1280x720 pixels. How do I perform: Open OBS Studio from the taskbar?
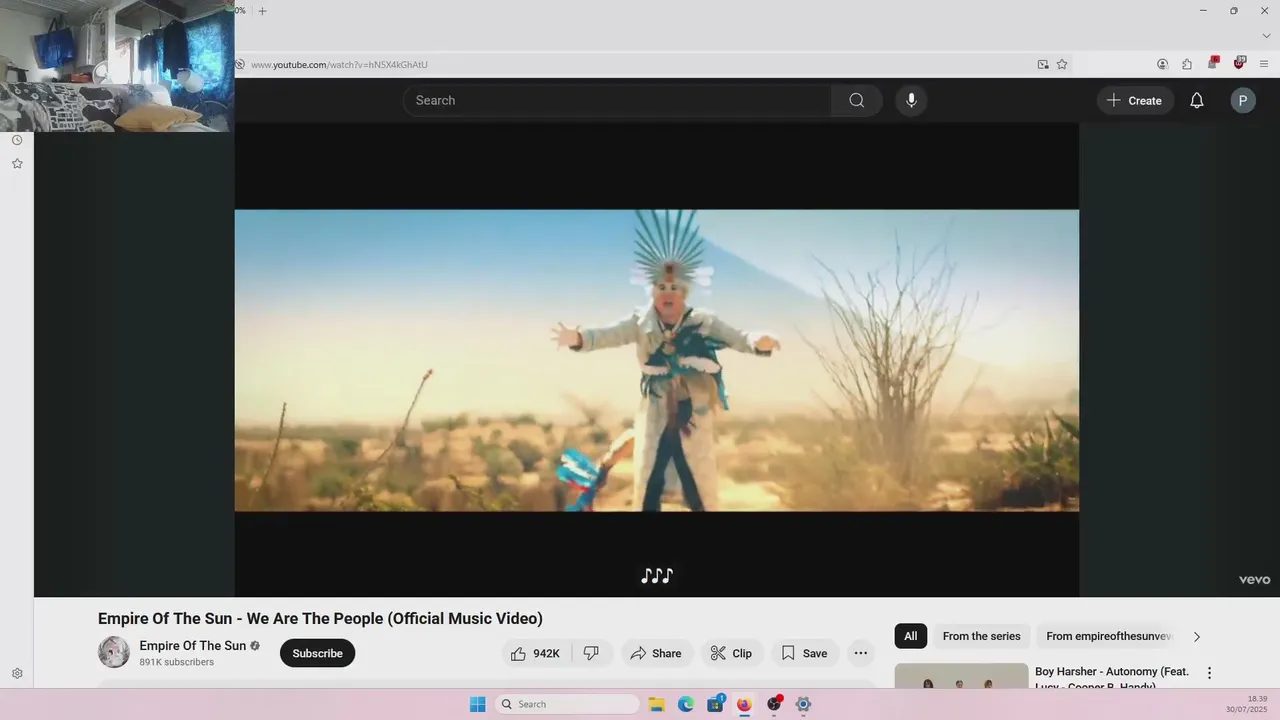click(774, 704)
